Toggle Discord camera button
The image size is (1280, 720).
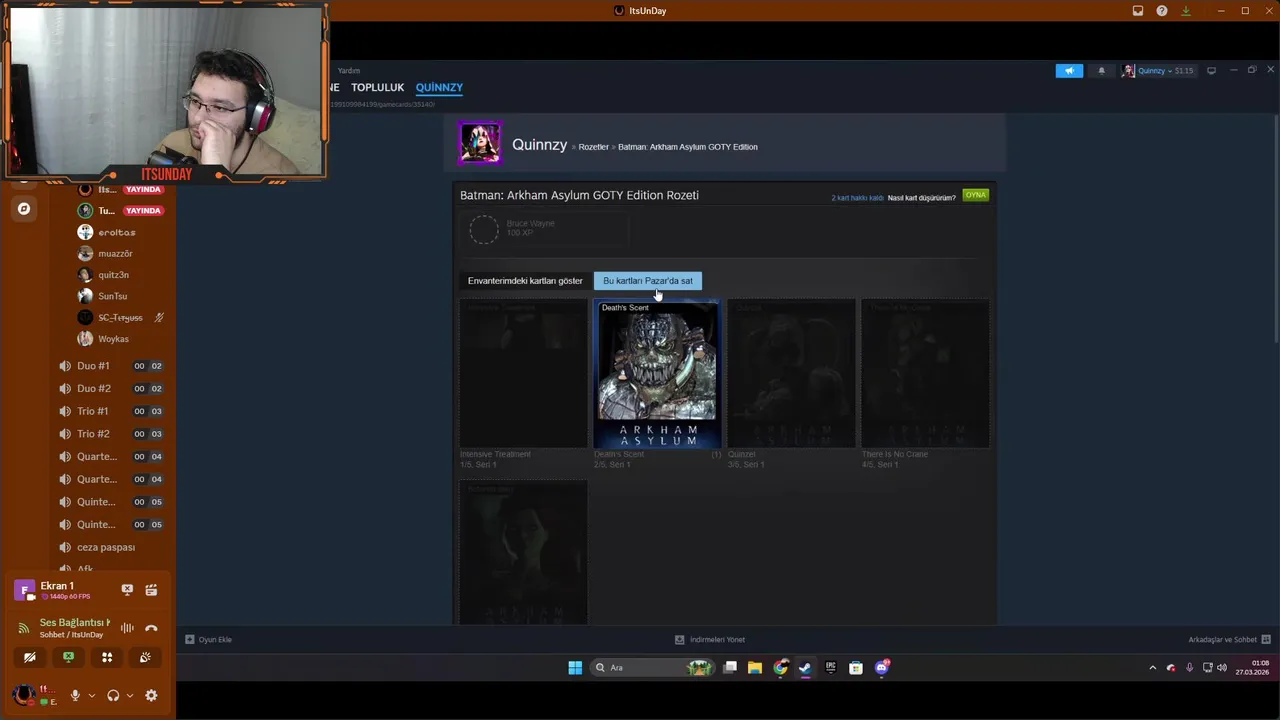click(30, 657)
